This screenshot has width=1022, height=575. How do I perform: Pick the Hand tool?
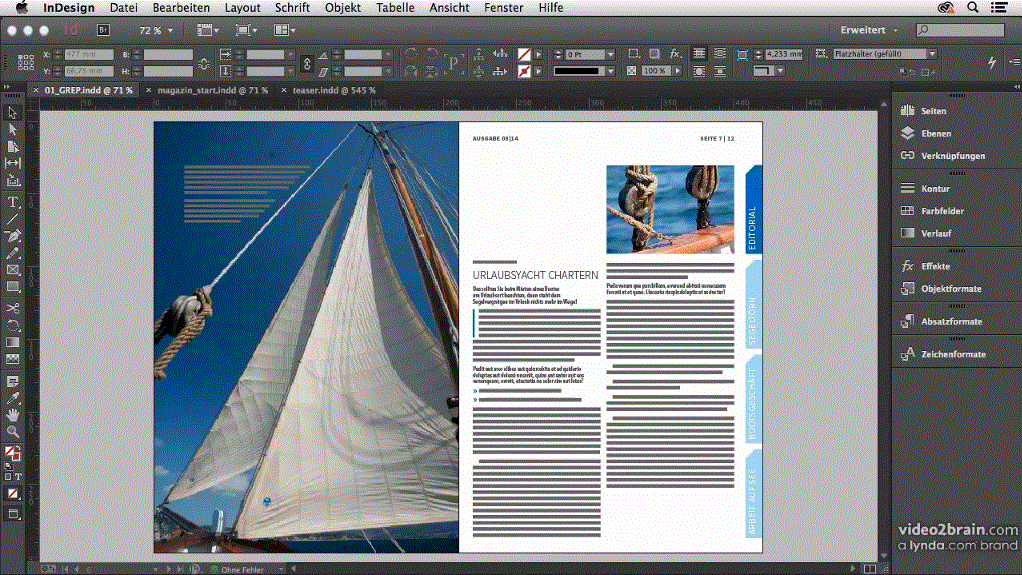point(13,414)
